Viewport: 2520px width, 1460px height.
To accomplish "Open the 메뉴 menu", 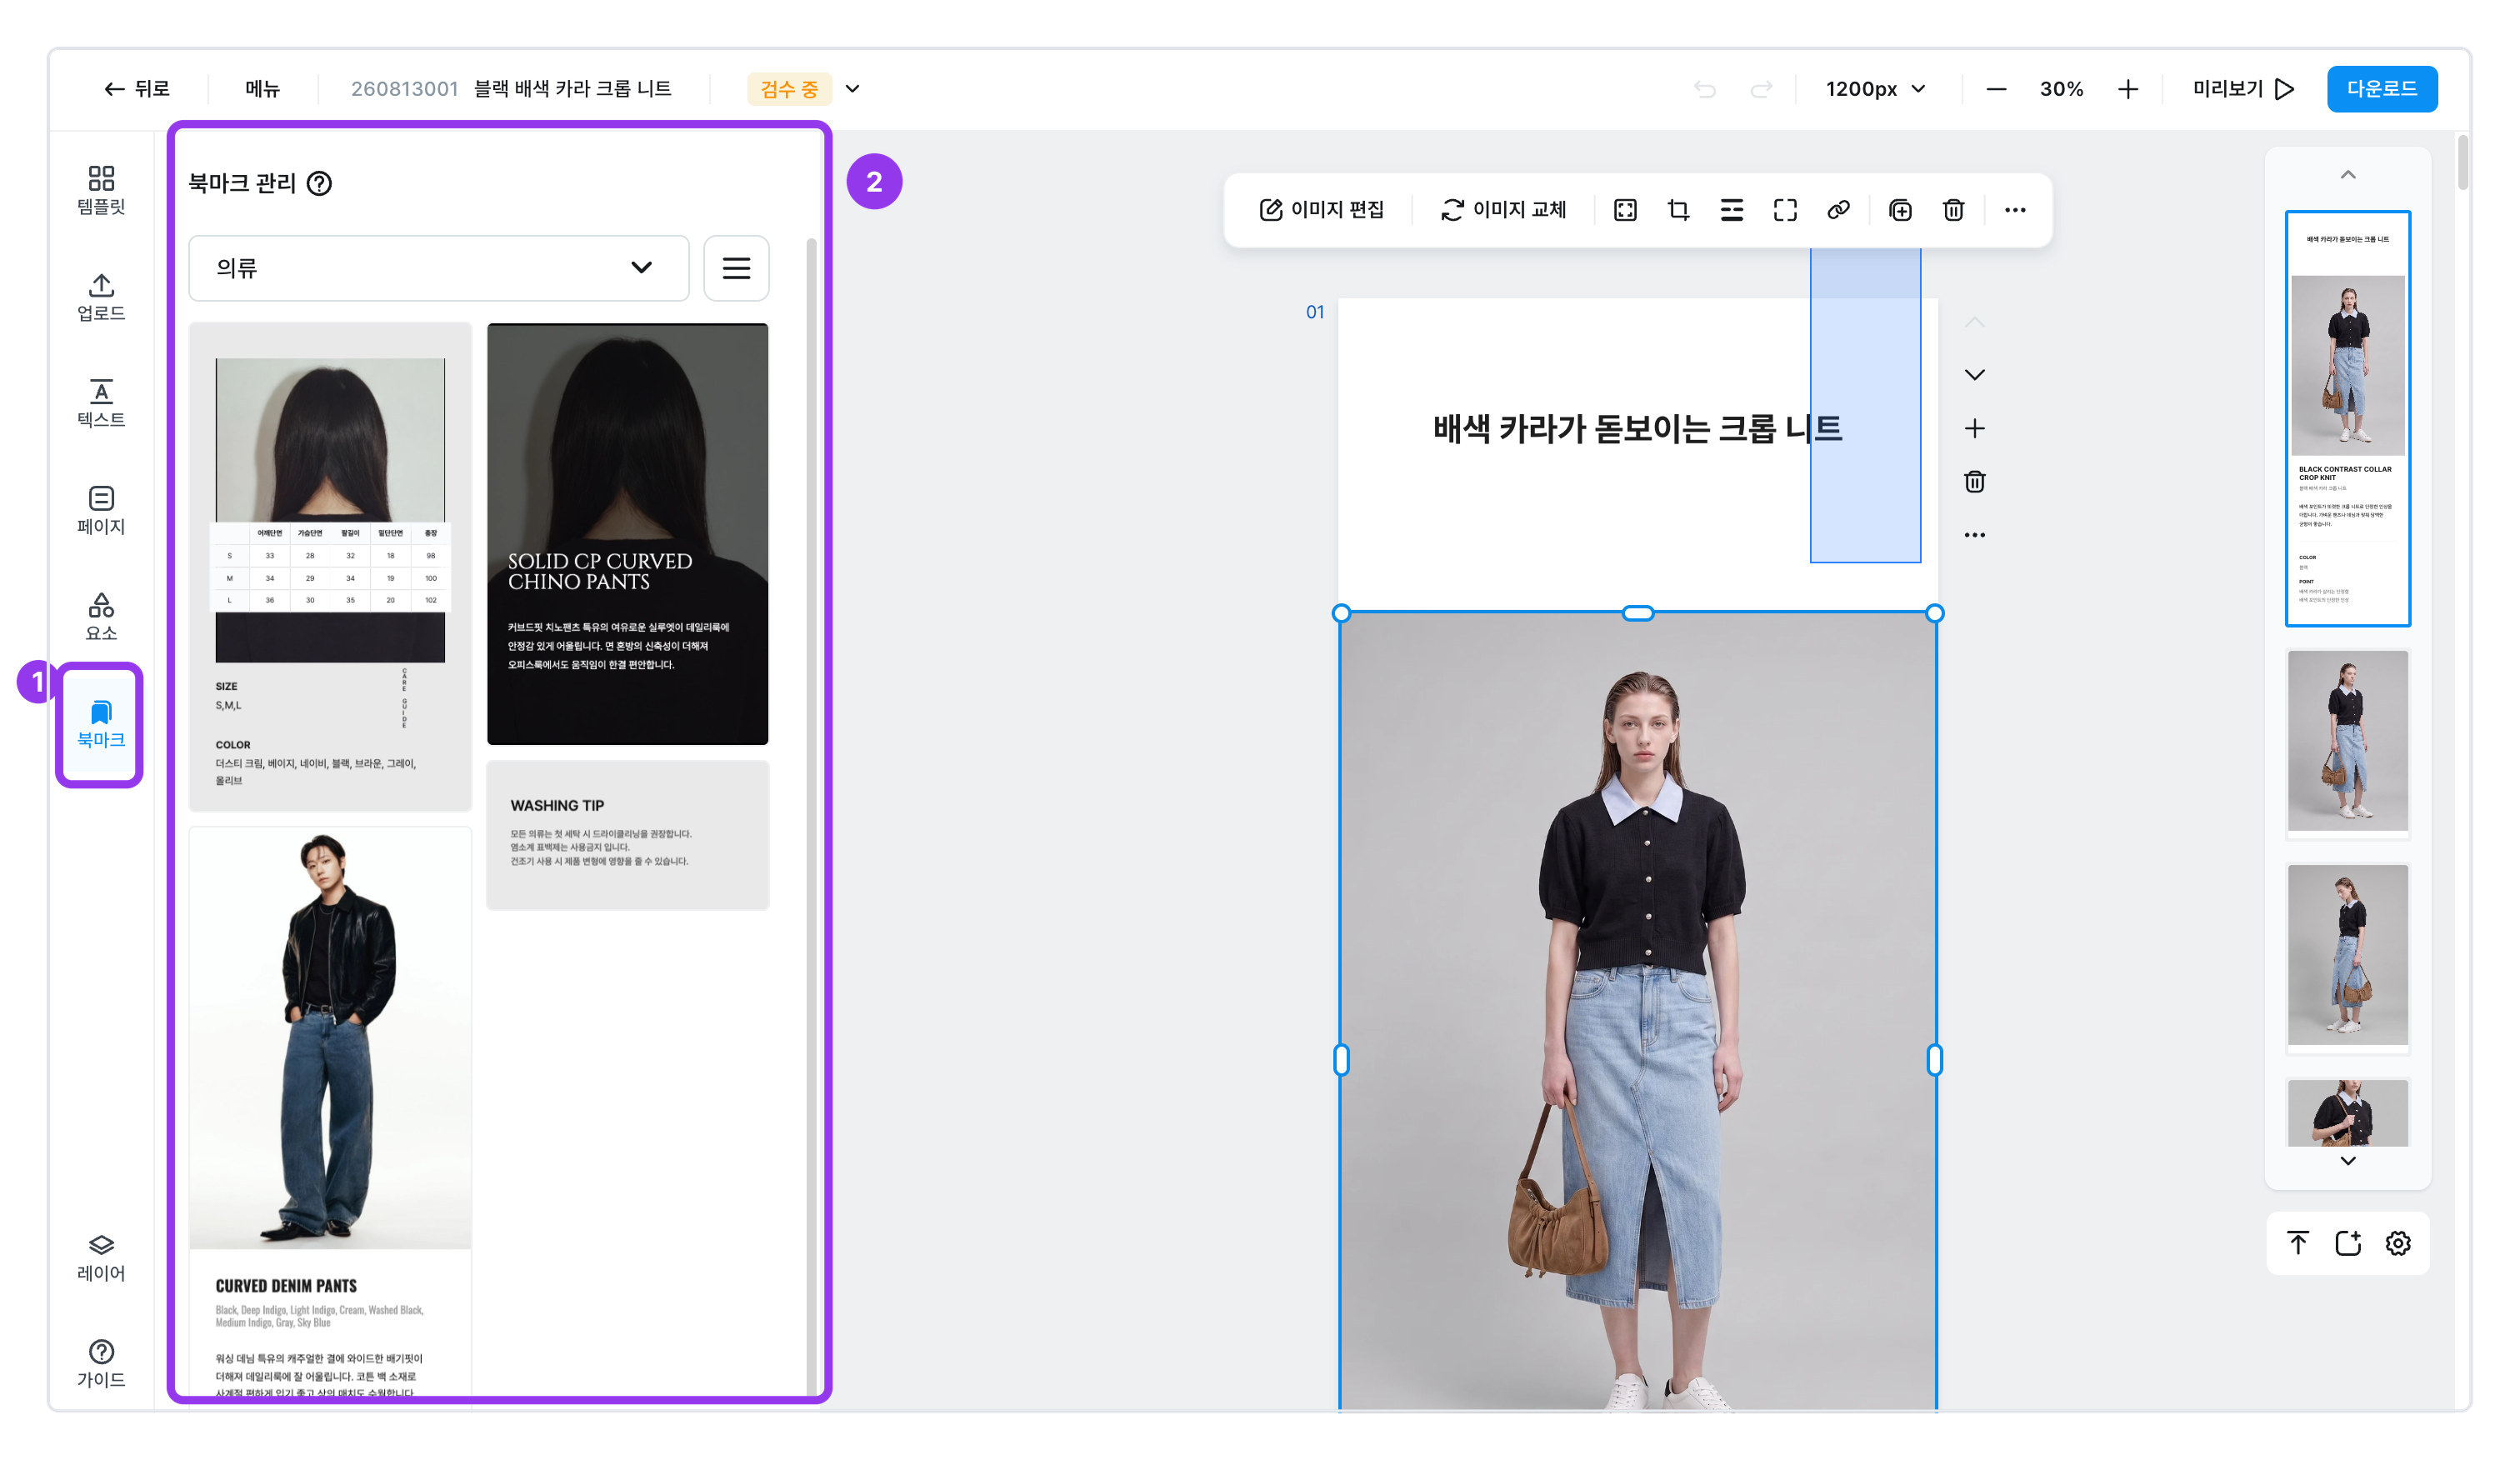I will click(263, 89).
